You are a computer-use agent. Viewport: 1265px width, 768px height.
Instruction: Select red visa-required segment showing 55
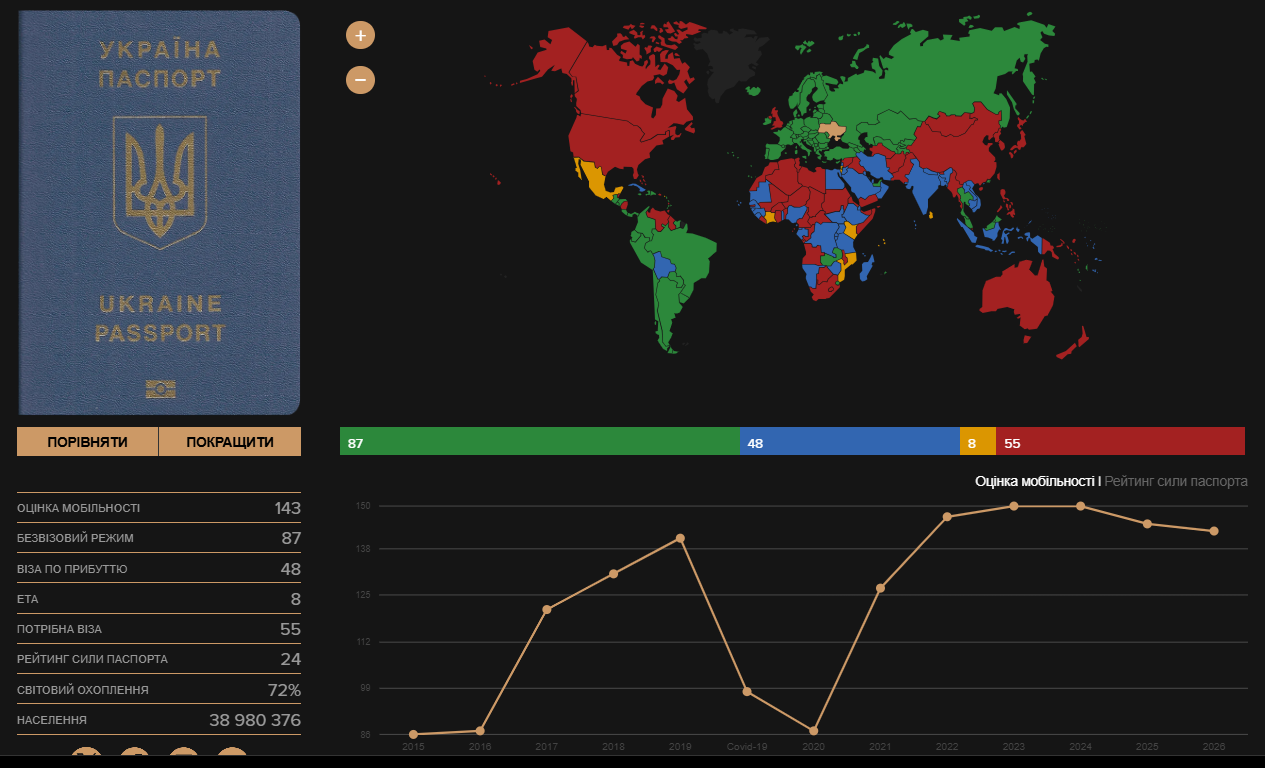[1120, 441]
